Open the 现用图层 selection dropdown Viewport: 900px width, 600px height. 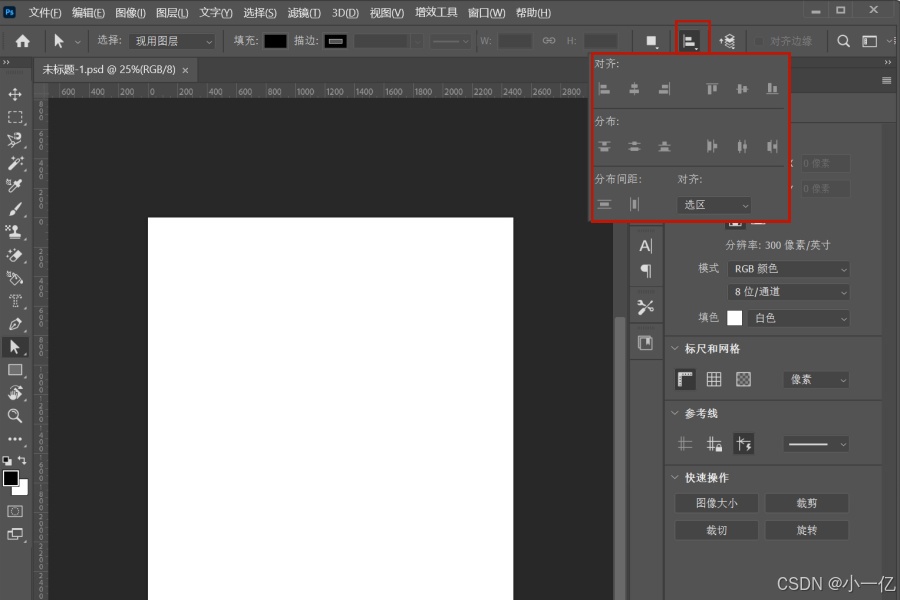pos(172,41)
